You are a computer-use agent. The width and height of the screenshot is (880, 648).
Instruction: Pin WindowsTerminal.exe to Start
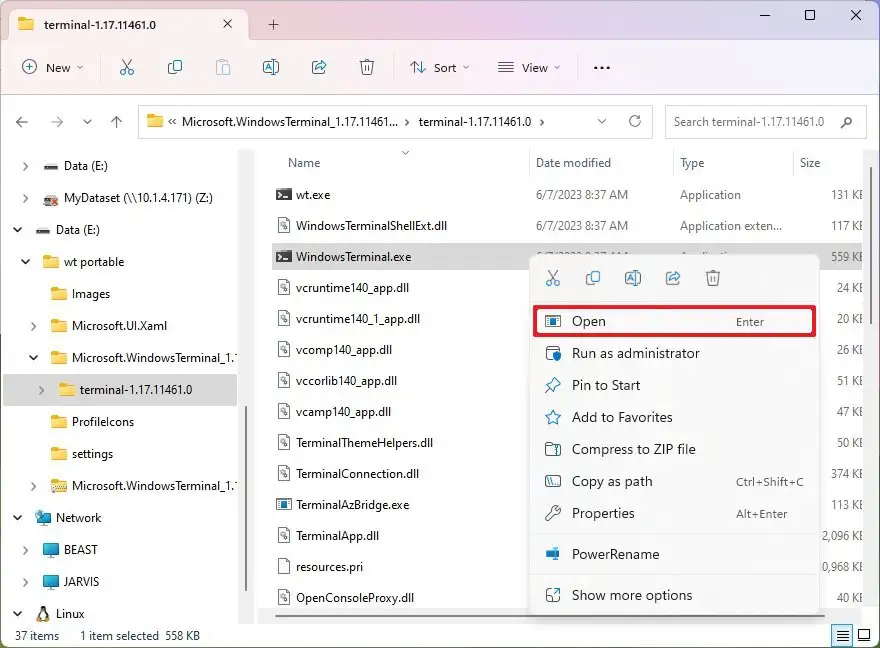[603, 385]
